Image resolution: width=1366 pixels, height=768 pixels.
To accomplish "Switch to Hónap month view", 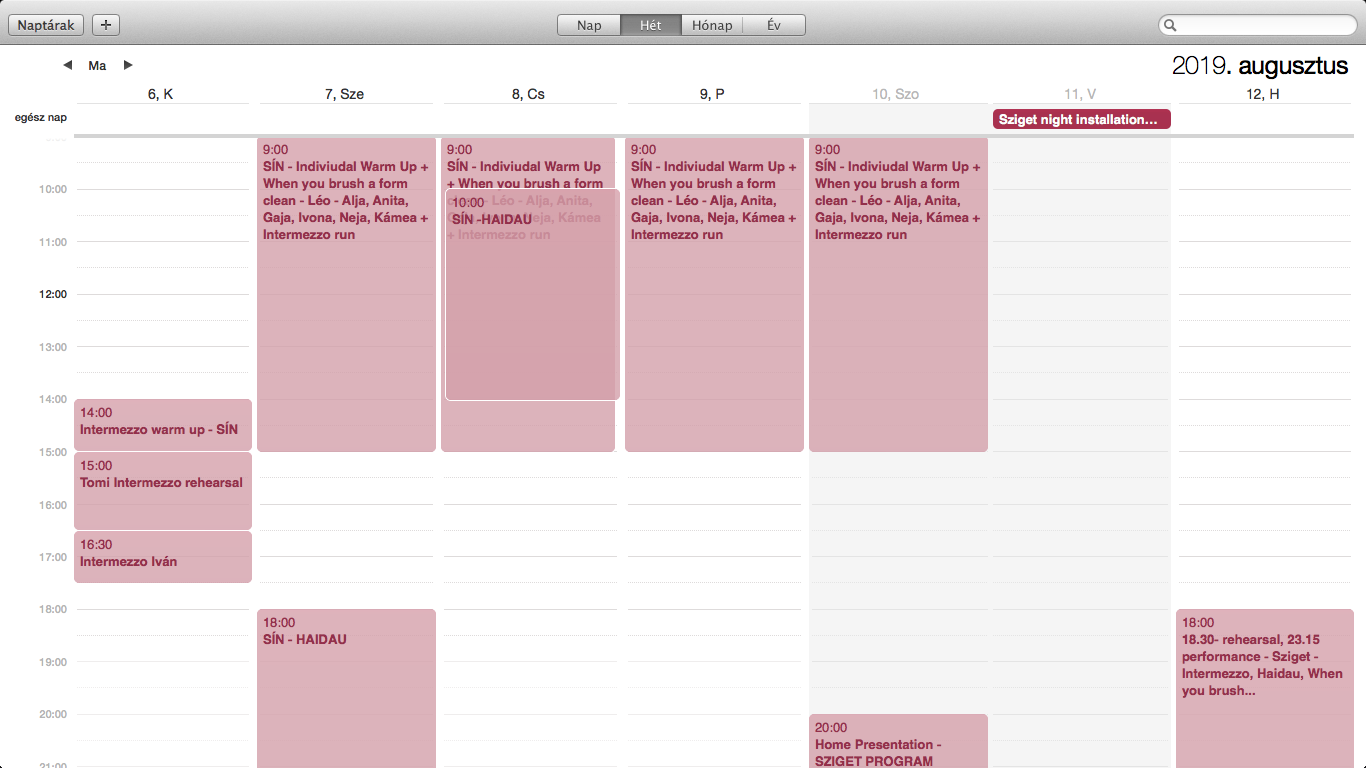I will pyautogui.click(x=712, y=25).
